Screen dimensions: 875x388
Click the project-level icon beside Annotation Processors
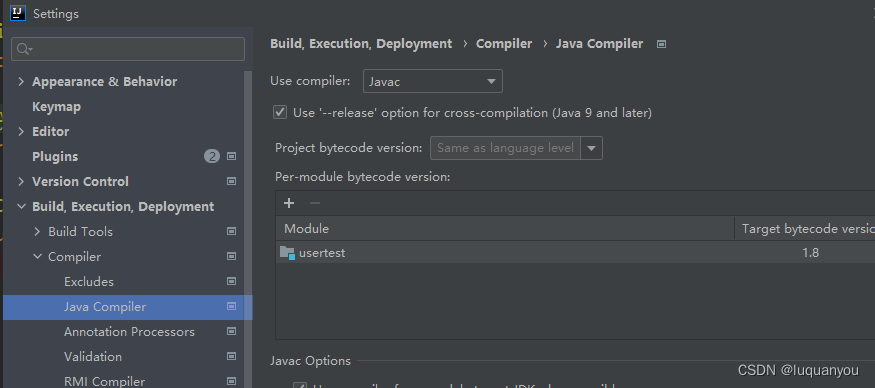click(232, 332)
